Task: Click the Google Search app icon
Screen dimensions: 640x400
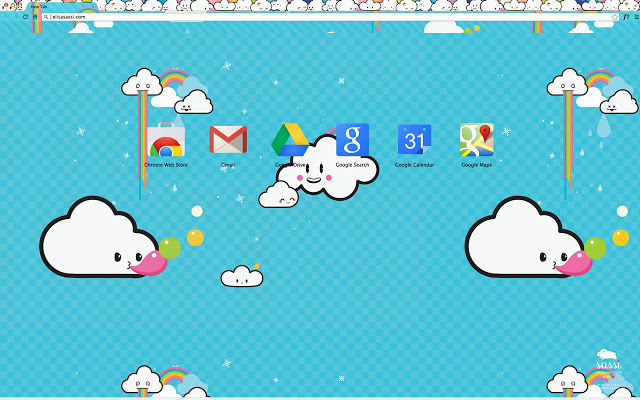Action: [x=352, y=140]
